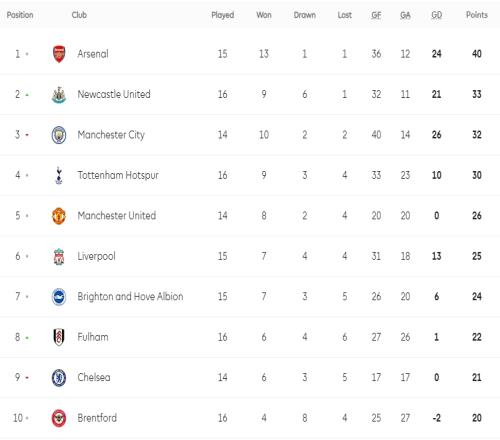Select the Brighton and Hove Albion badge
The width and height of the screenshot is (500, 440).
tap(59, 297)
